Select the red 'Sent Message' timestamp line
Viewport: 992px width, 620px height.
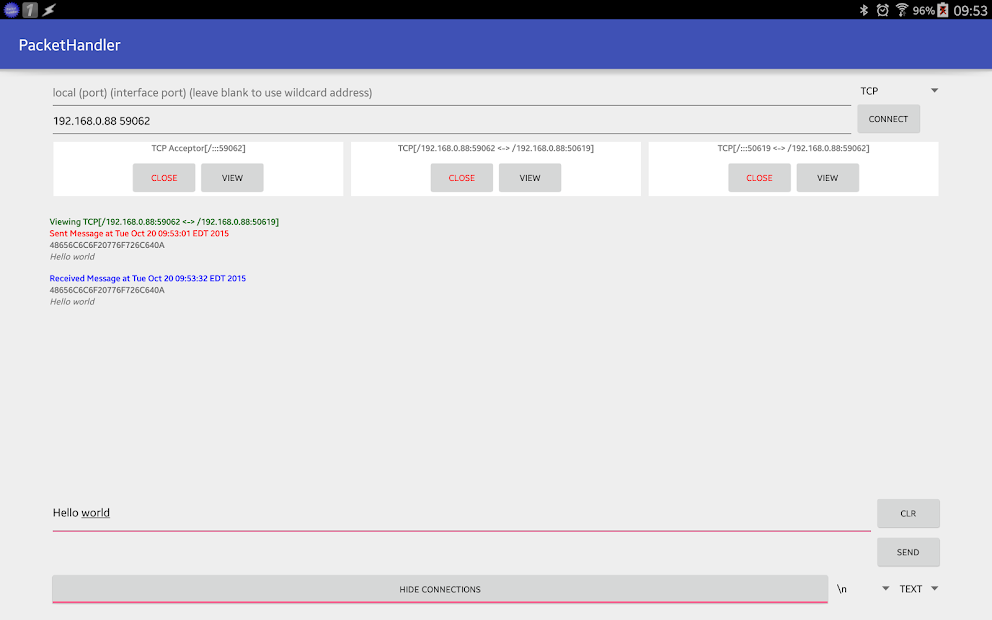pyautogui.click(x=139, y=233)
